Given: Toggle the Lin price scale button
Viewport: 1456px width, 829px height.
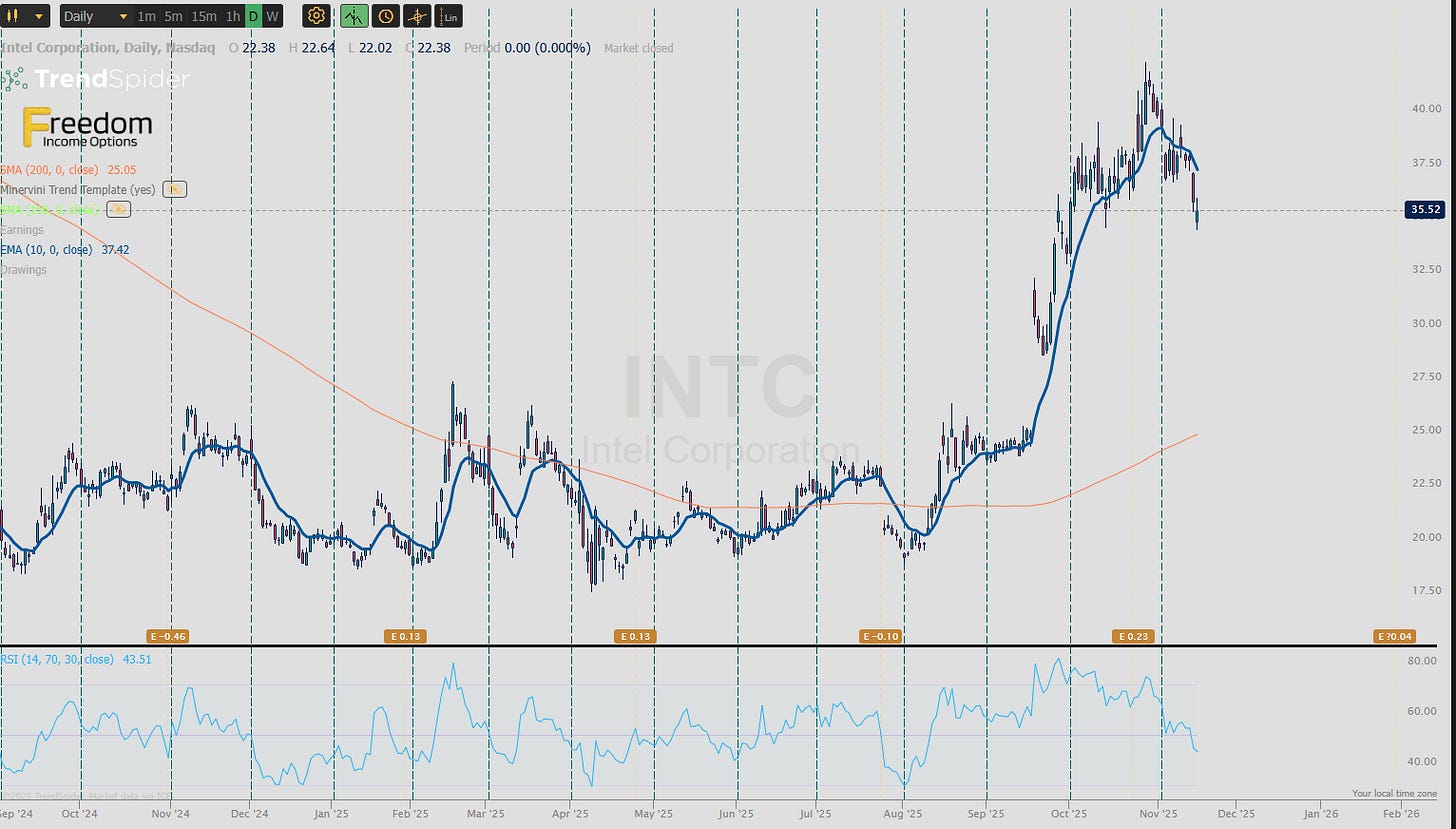Looking at the screenshot, I should tap(449, 16).
